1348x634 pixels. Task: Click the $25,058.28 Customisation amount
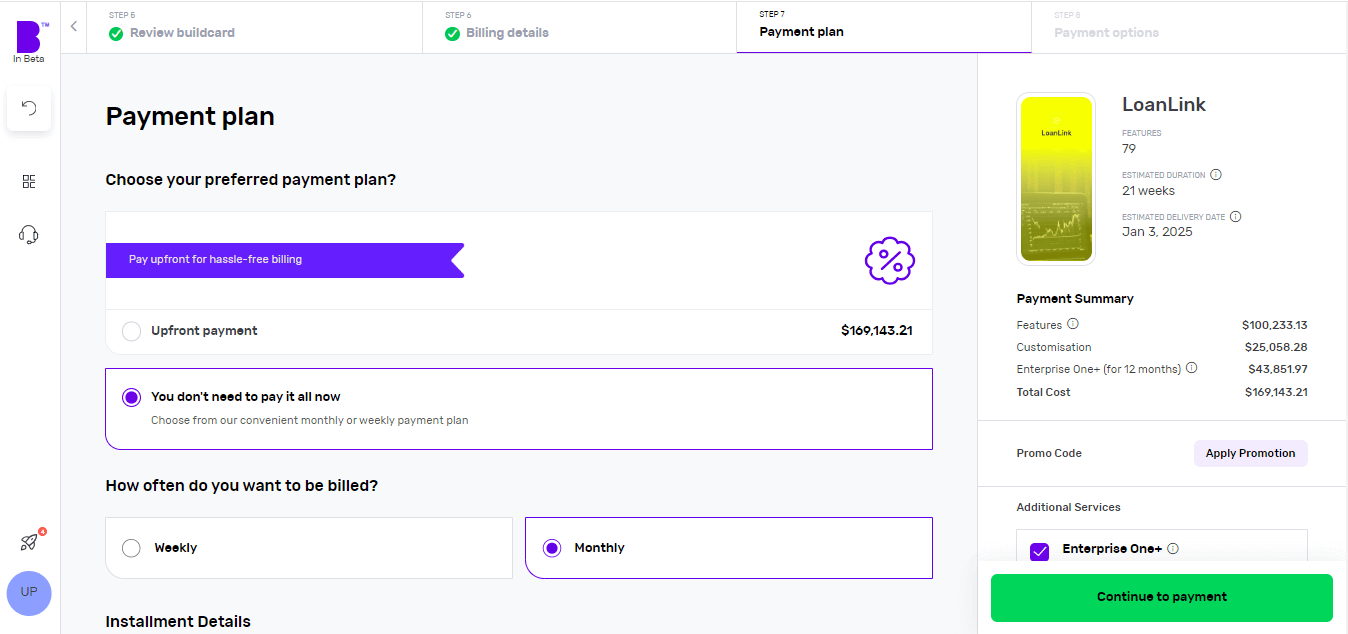(1275, 347)
